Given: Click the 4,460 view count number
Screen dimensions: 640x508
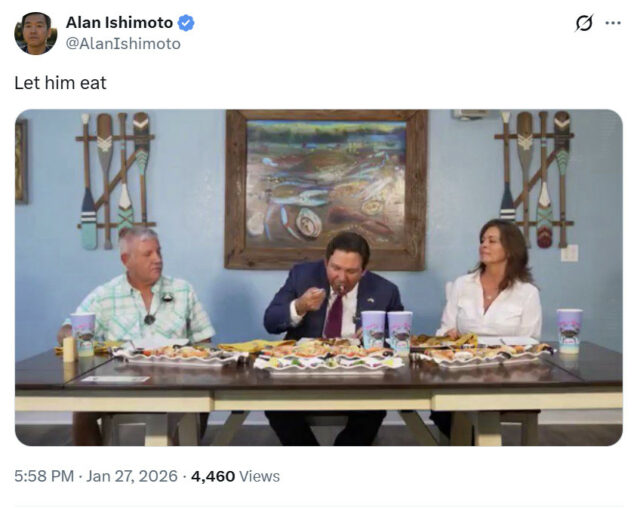Looking at the screenshot, I should pyautogui.click(x=213, y=476).
